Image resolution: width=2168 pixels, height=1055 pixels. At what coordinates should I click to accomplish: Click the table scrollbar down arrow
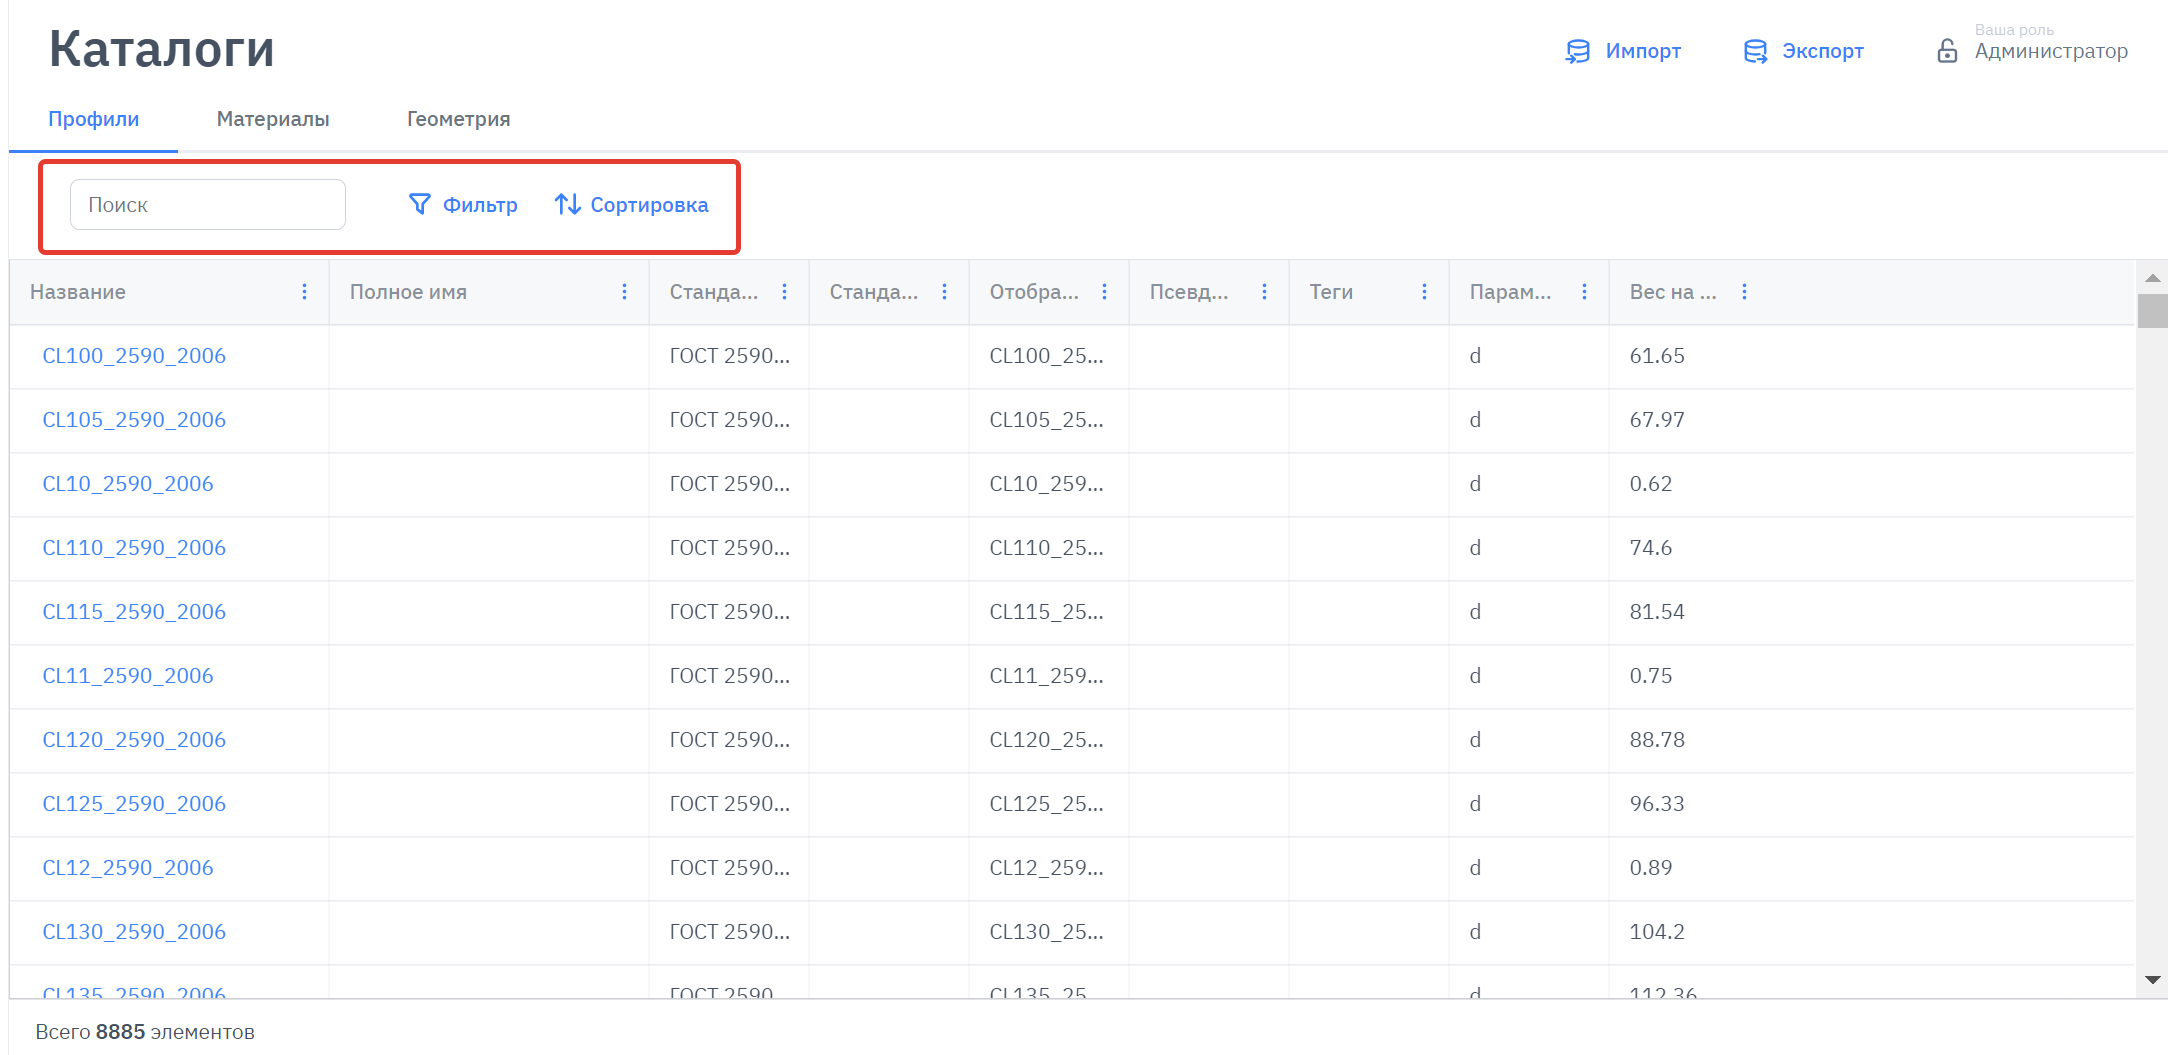coord(2153,980)
